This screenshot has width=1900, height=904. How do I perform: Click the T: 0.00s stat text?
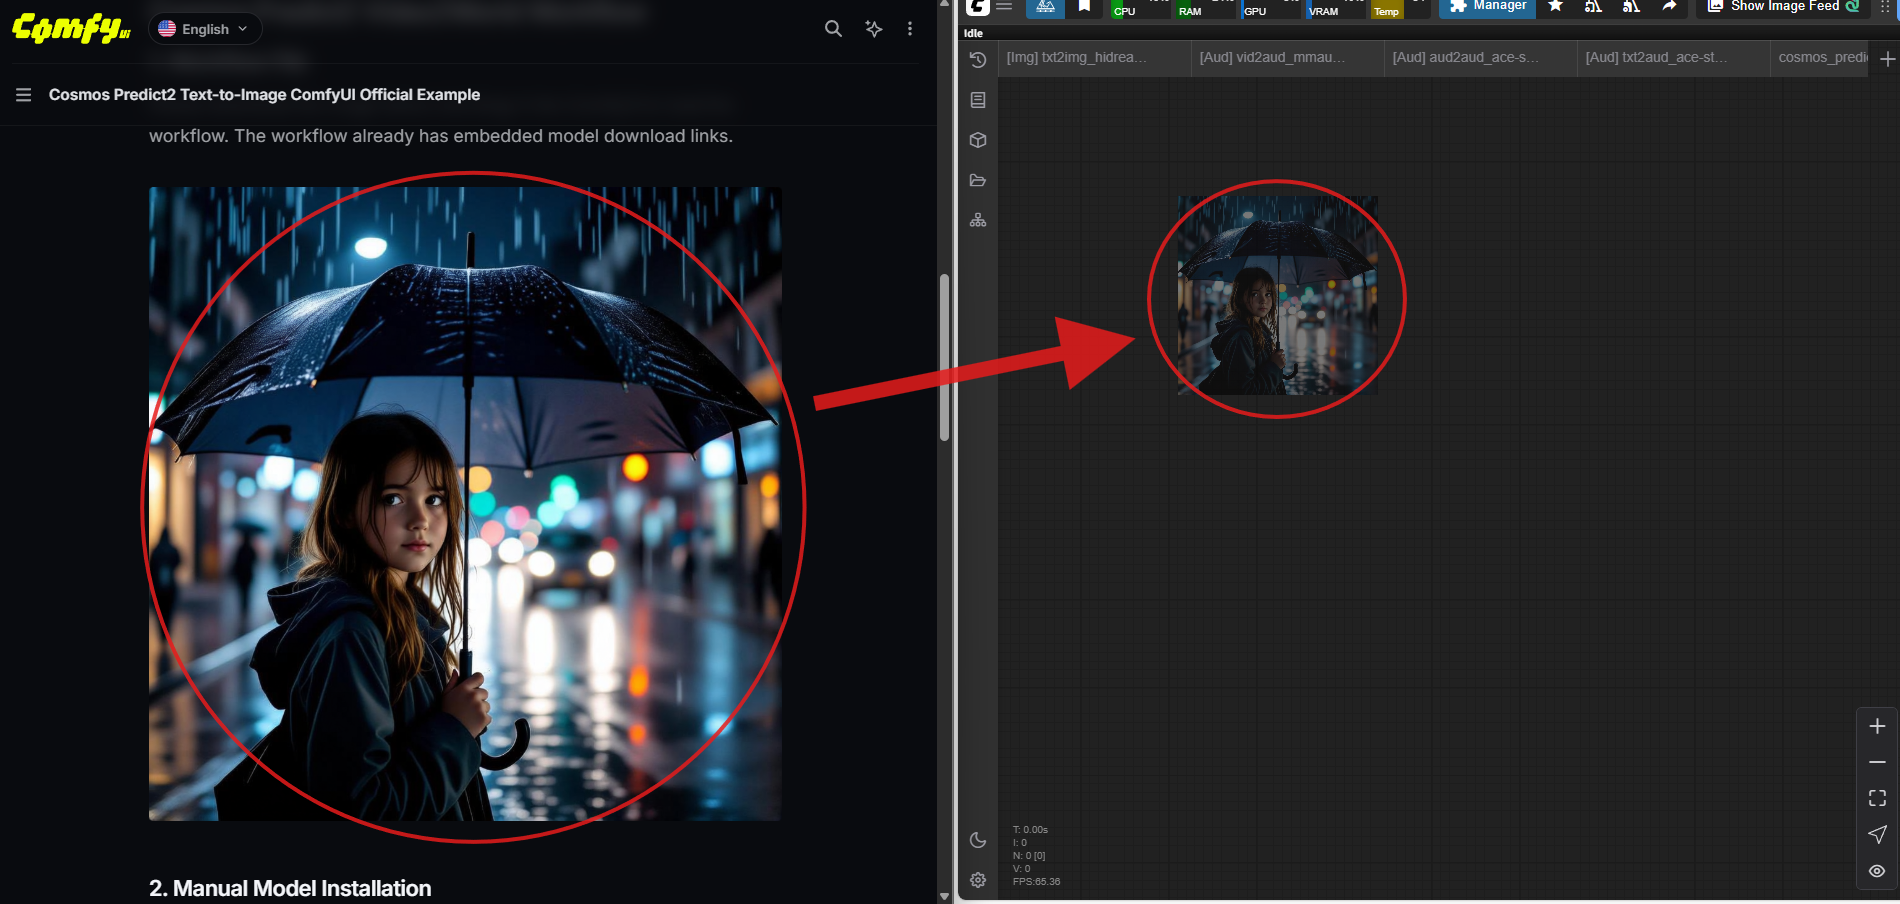[1030, 830]
